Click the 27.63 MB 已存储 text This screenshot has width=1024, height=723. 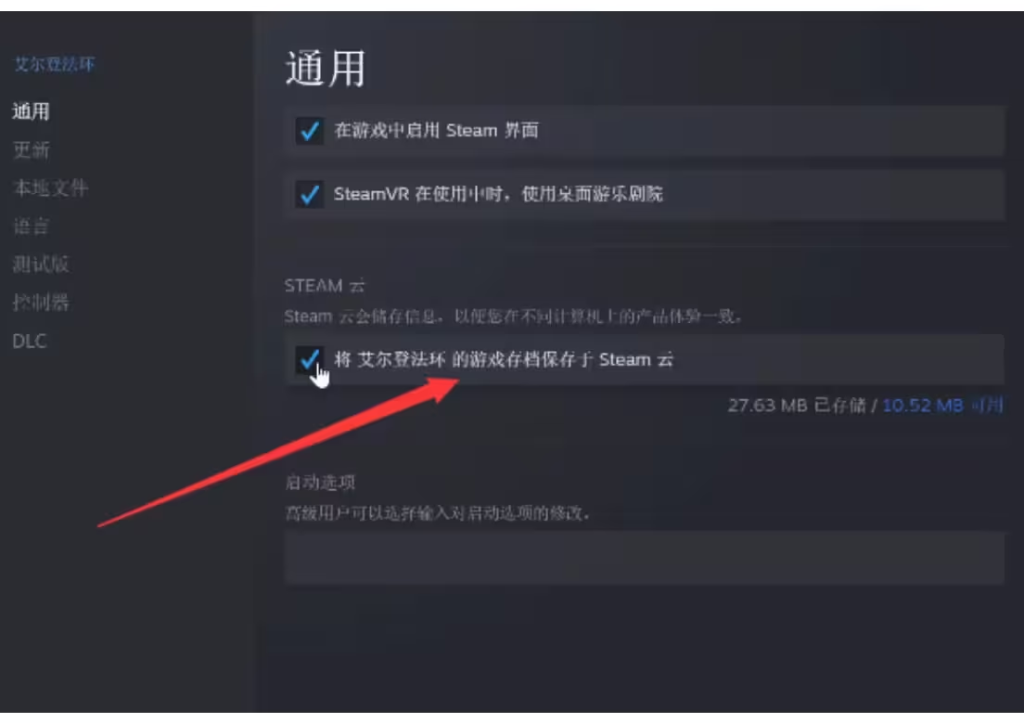(797, 406)
